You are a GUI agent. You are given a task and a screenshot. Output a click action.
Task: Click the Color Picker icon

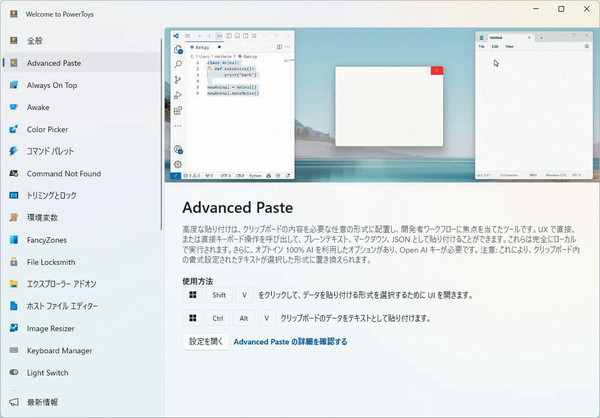pyautogui.click(x=14, y=129)
